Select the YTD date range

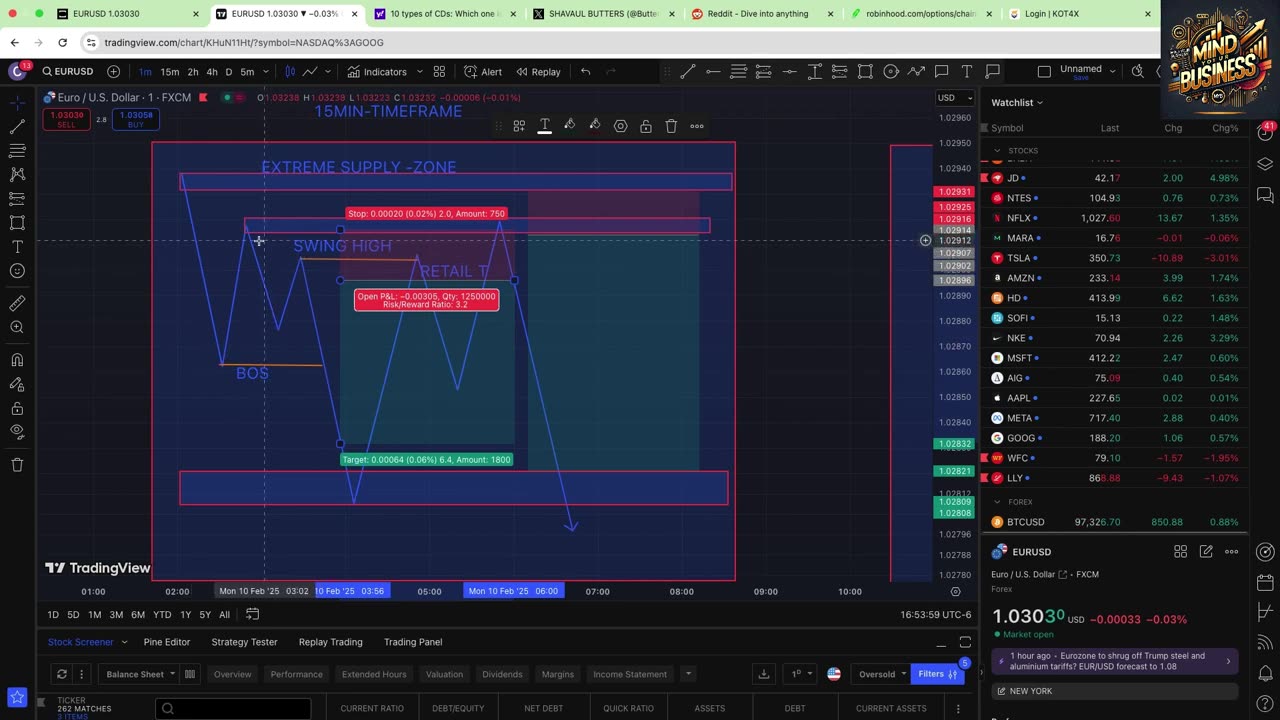click(162, 615)
